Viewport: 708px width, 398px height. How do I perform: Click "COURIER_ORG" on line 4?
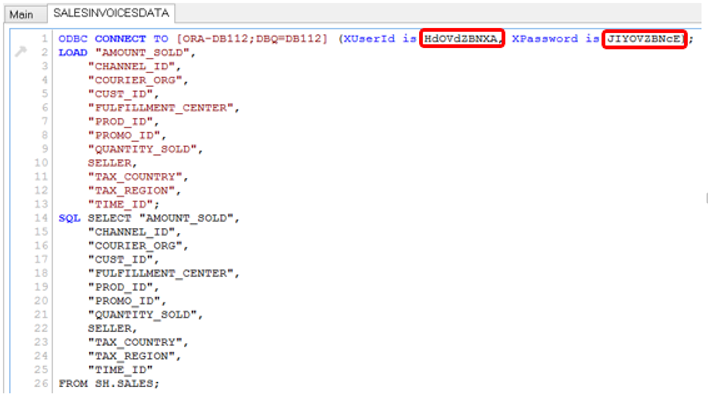click(x=135, y=80)
